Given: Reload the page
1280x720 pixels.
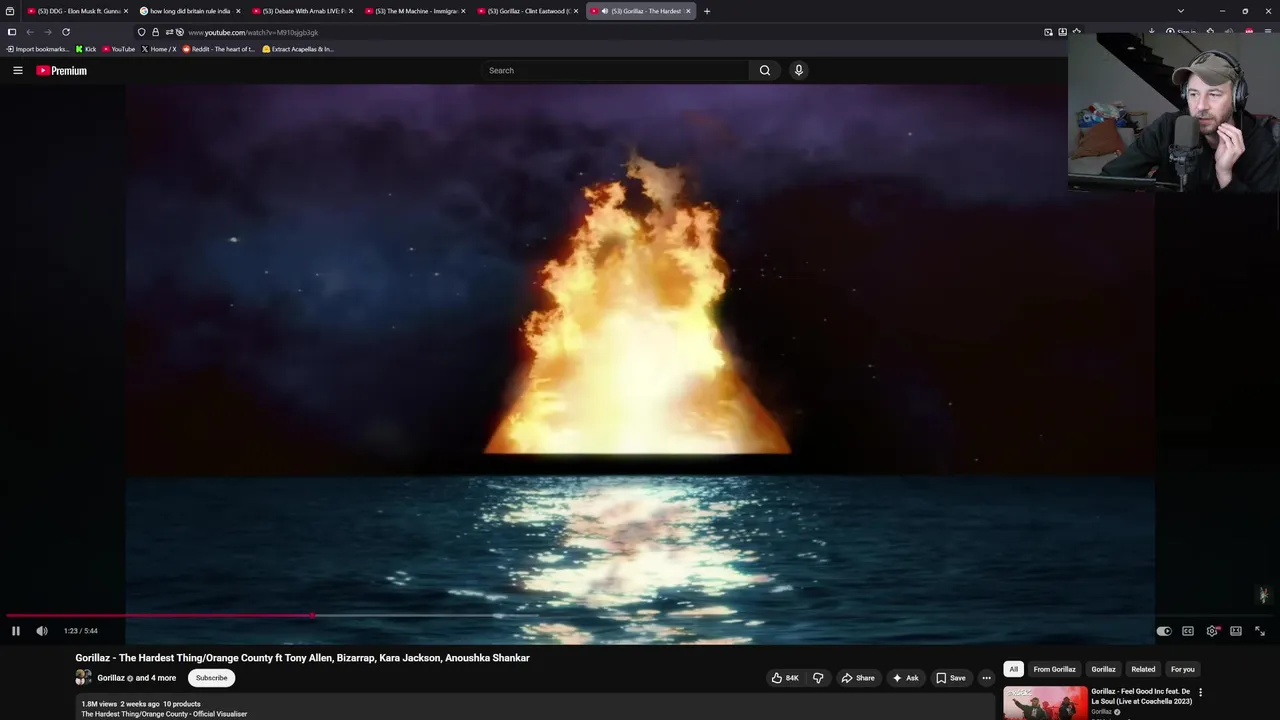Looking at the screenshot, I should (x=66, y=32).
